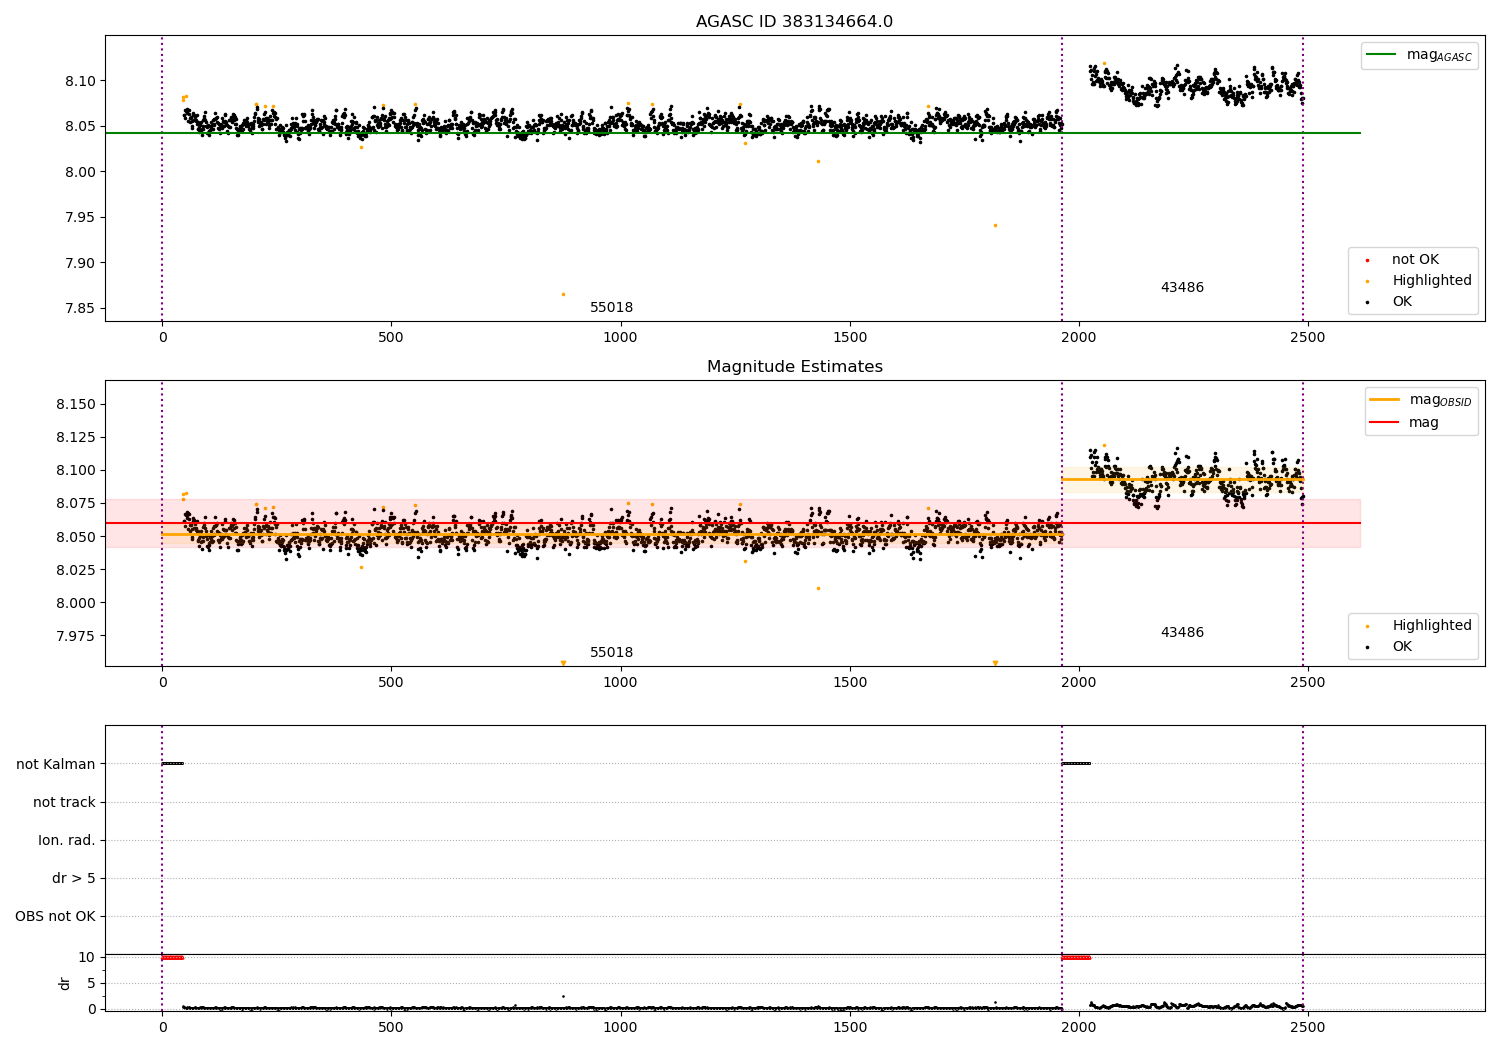1500x1050 pixels.
Task: Click 'Highlighted' legend entry in Magnitude Estimates plot
Action: tap(1419, 626)
